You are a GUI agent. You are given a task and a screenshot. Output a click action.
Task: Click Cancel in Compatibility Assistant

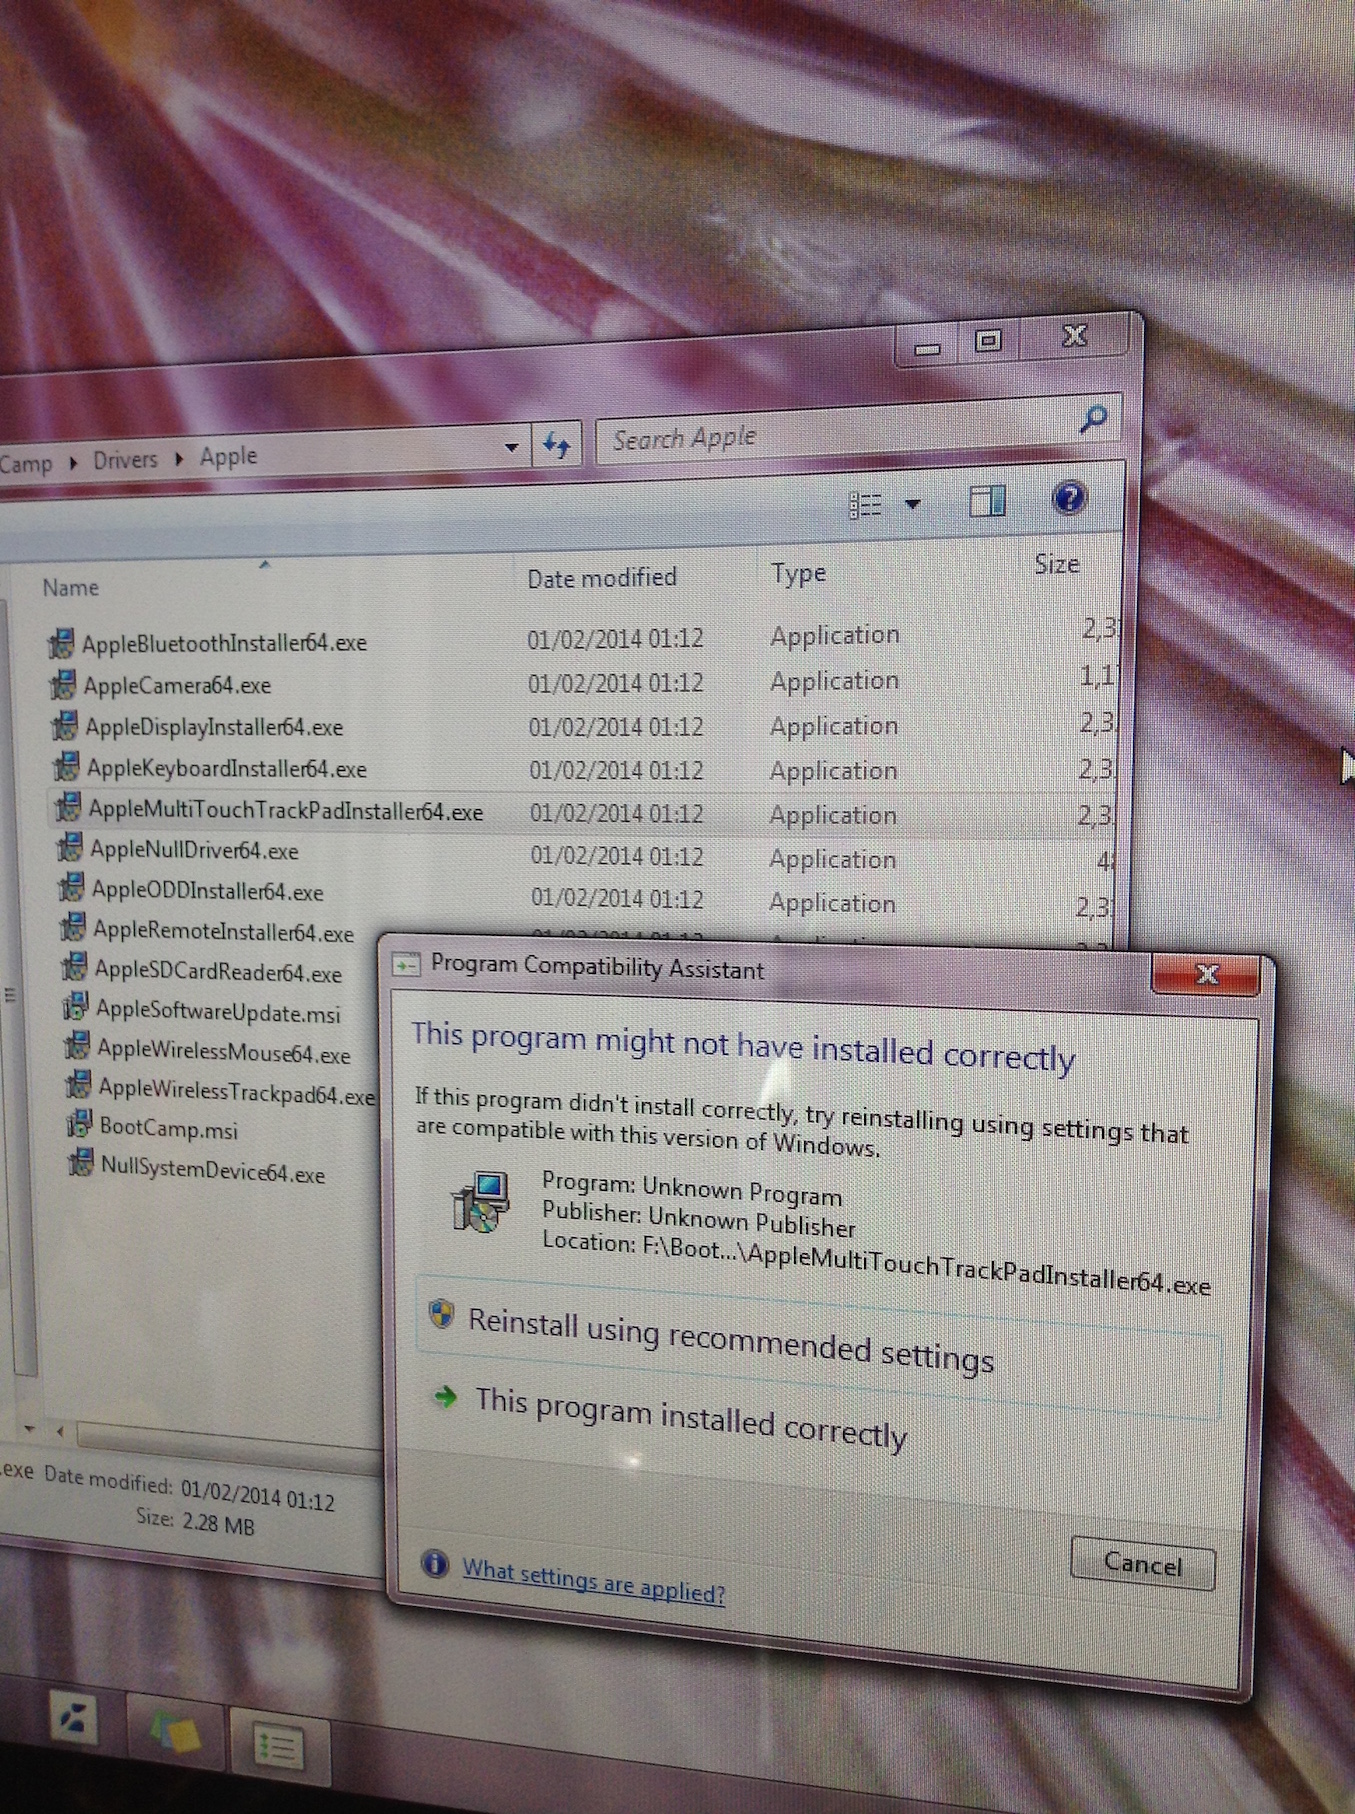[1142, 1563]
